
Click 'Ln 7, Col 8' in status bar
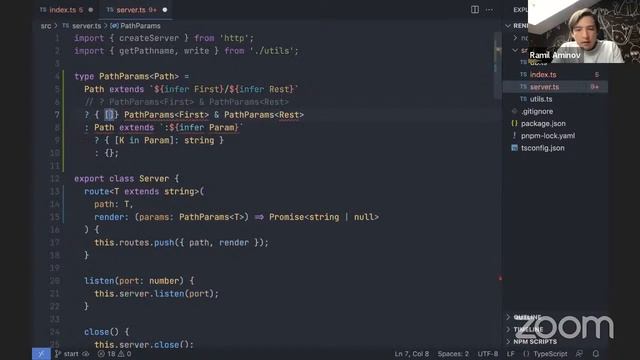click(x=412, y=354)
